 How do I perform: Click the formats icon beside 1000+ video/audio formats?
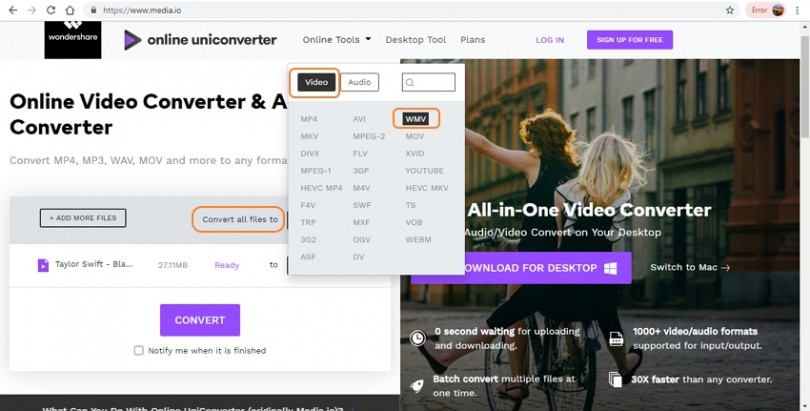click(x=616, y=338)
